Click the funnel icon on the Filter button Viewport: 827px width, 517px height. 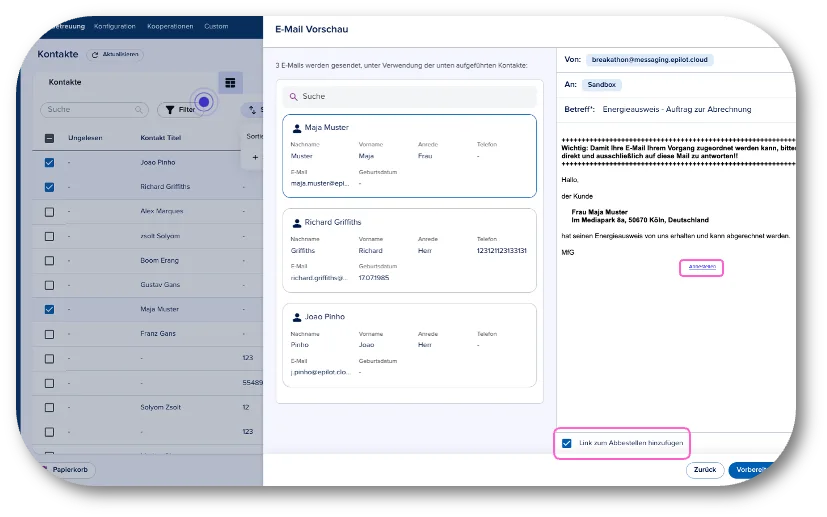170,110
